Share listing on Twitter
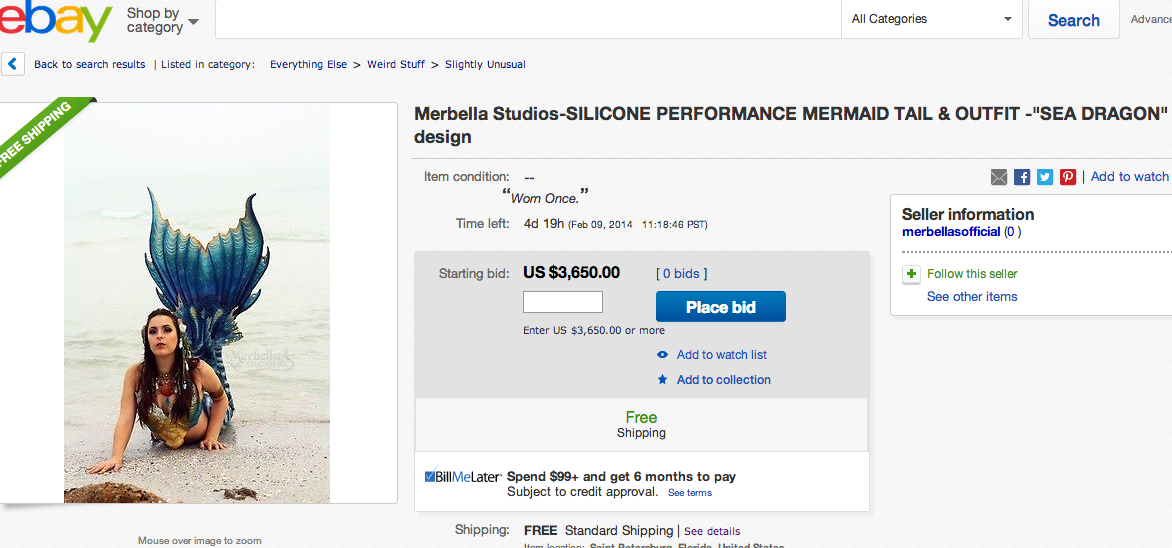 coord(1045,177)
